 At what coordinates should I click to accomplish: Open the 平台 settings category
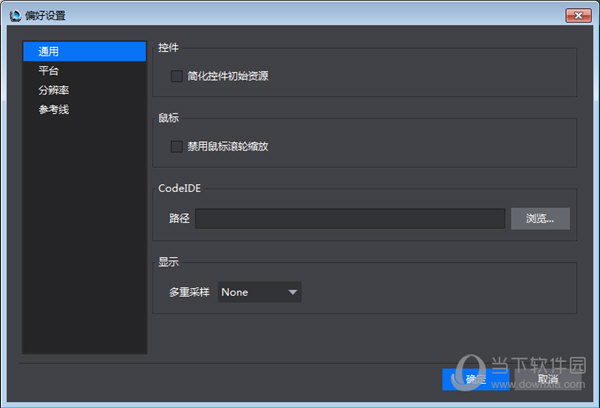(85, 71)
